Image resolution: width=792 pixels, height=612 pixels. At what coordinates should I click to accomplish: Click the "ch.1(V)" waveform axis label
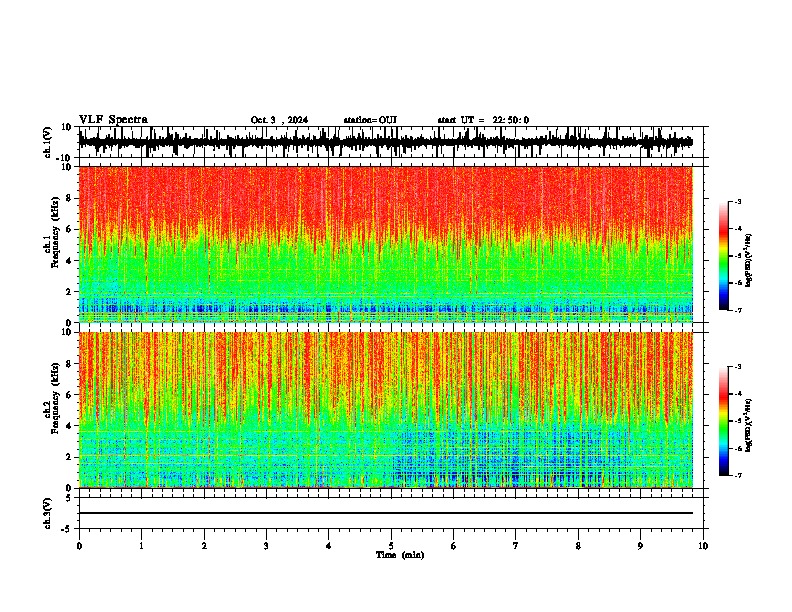48,142
